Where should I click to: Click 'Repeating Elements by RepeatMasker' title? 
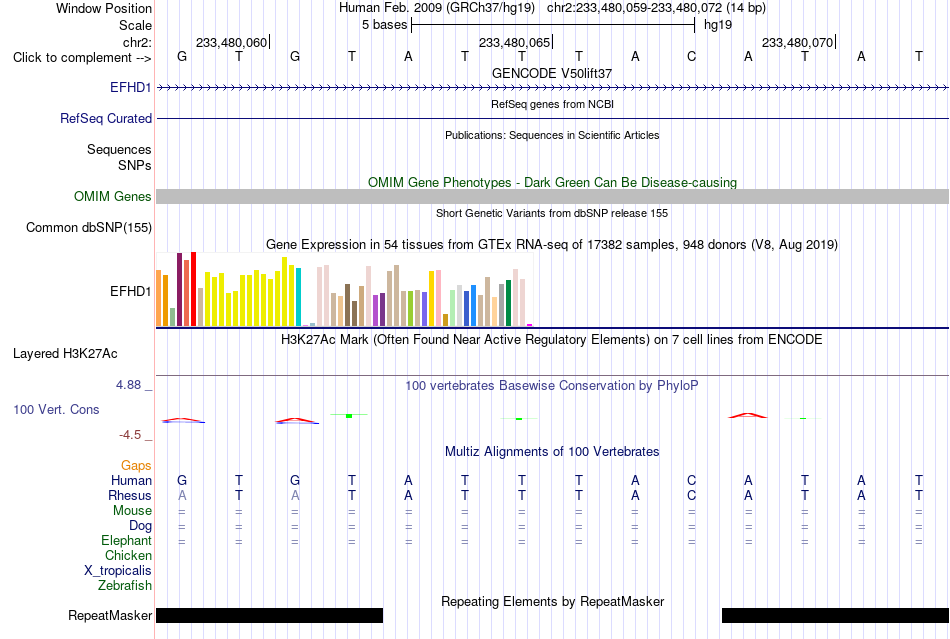tap(552, 601)
